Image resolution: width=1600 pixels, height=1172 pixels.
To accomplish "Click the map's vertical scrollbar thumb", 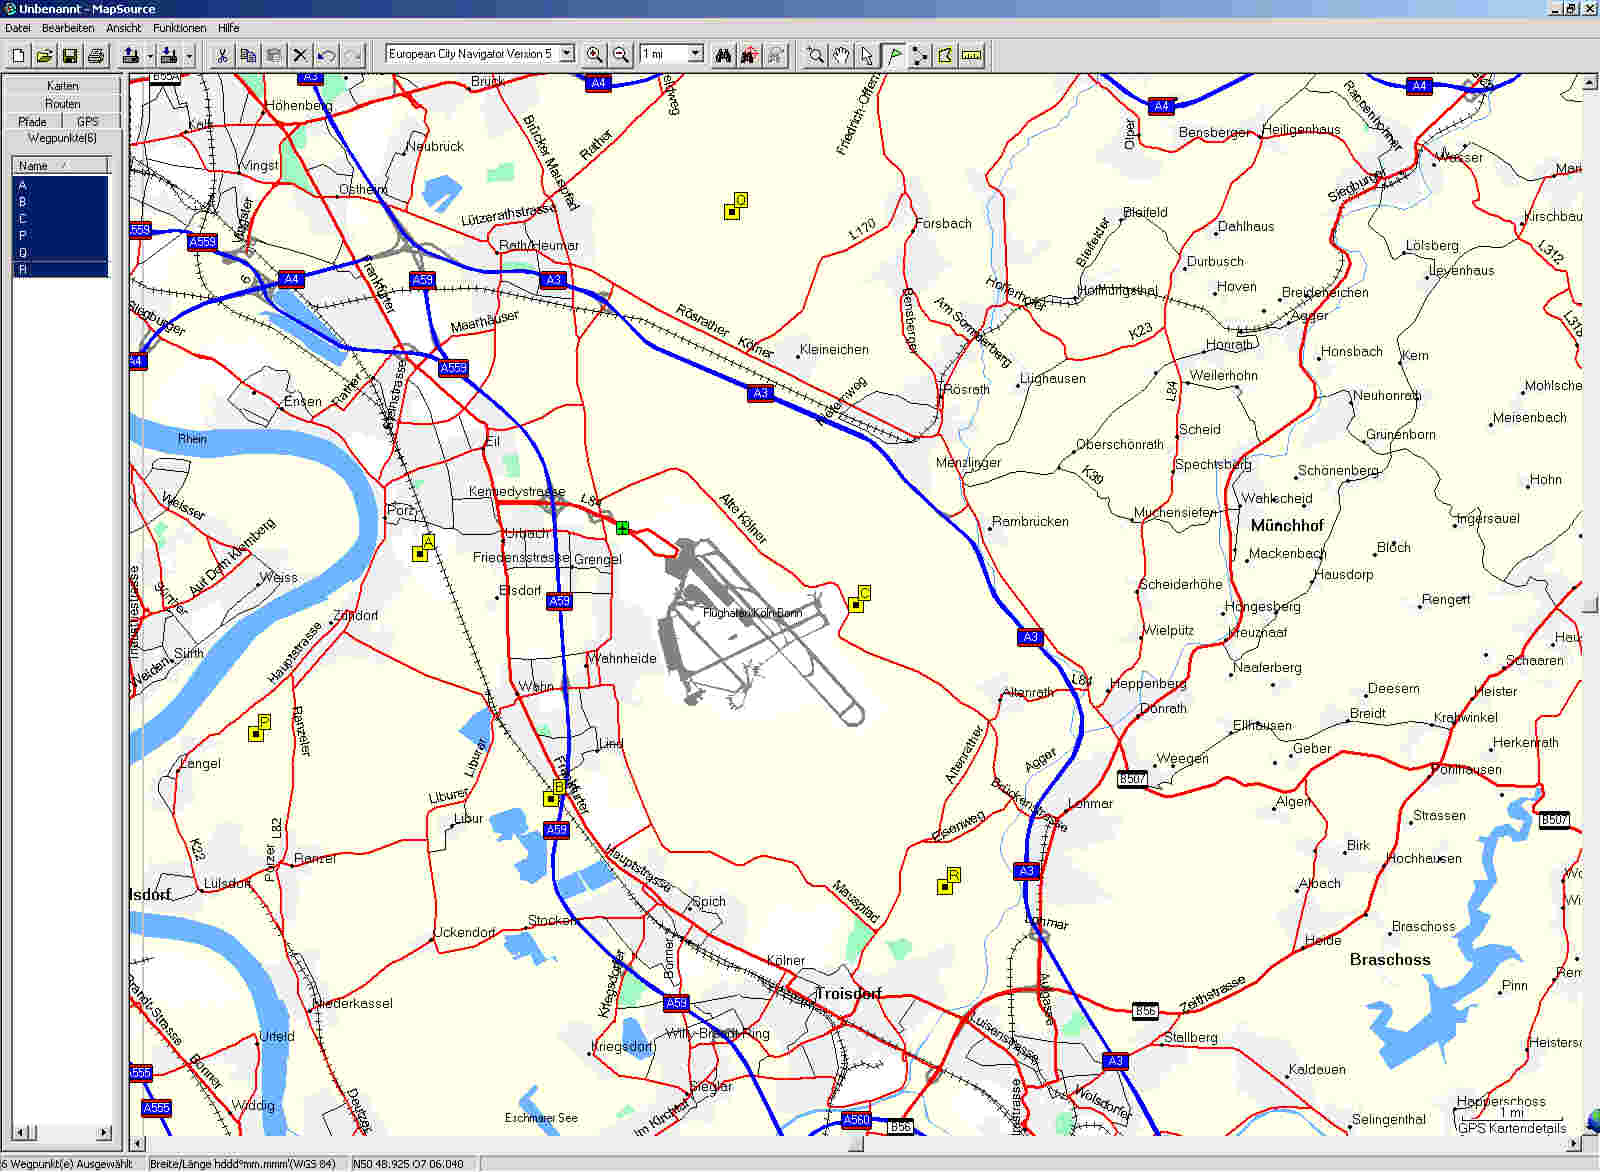I will [1590, 605].
